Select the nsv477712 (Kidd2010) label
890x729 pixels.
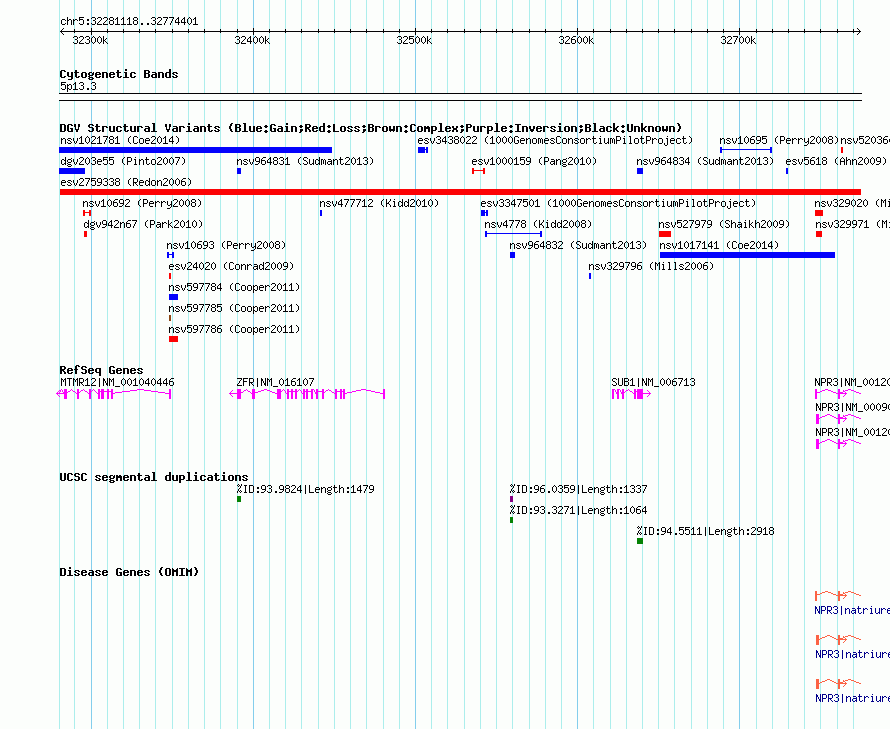click(379, 203)
